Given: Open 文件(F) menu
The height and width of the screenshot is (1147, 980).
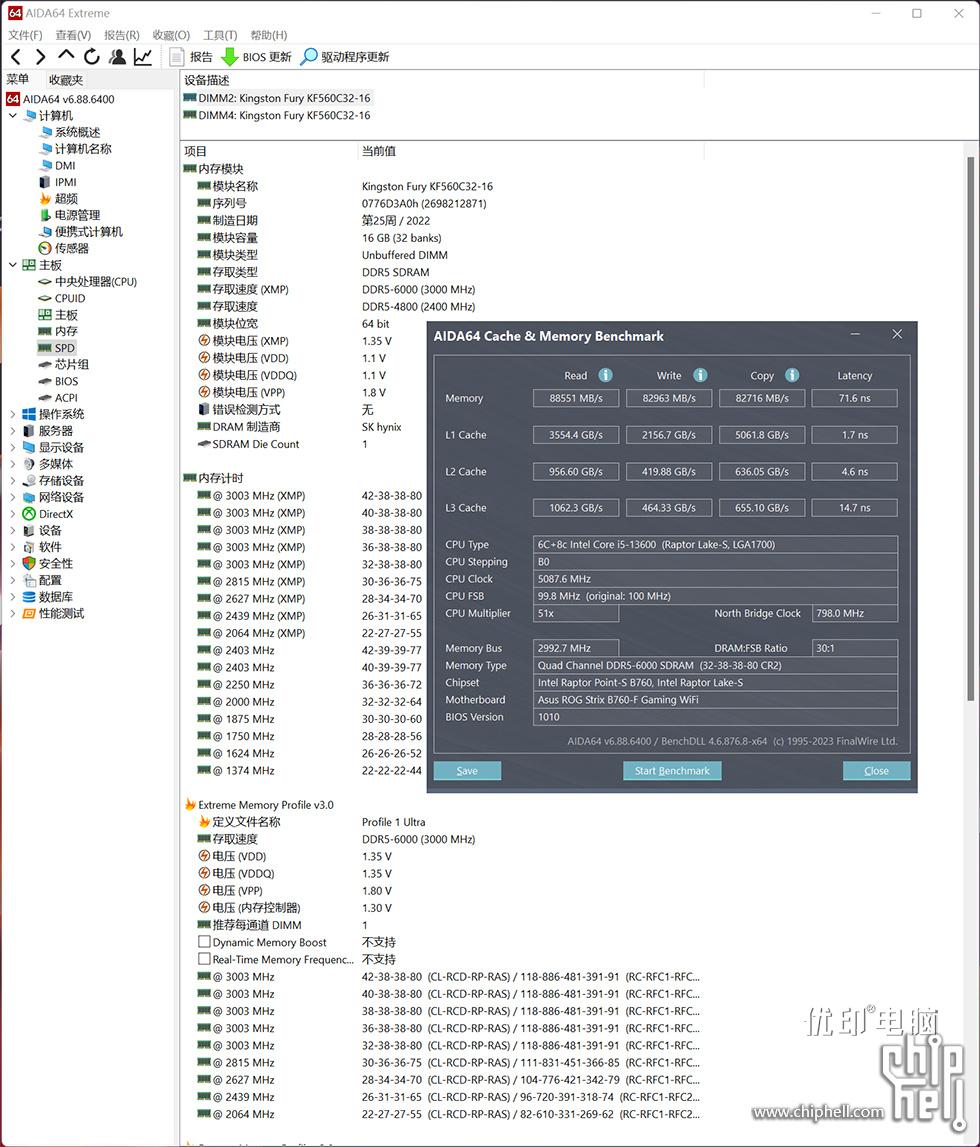Looking at the screenshot, I should click(x=26, y=34).
